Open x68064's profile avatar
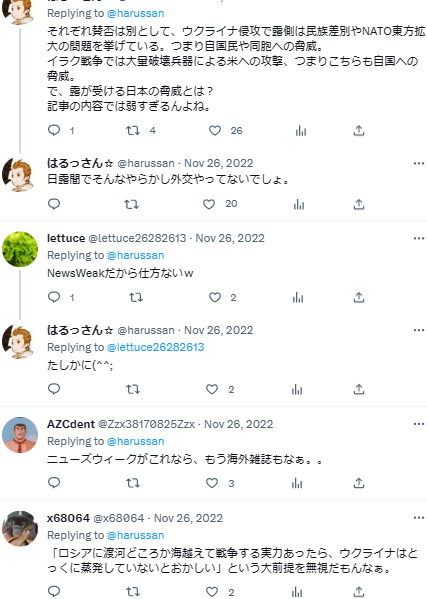 pyautogui.click(x=20, y=529)
